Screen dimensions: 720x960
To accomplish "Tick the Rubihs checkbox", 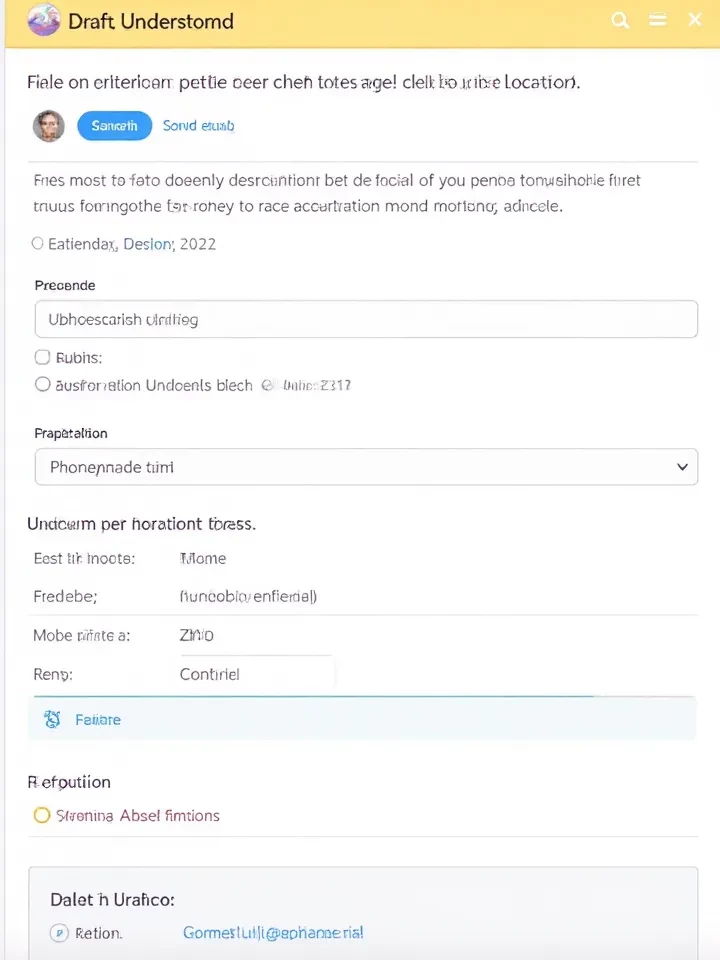I will point(42,357).
